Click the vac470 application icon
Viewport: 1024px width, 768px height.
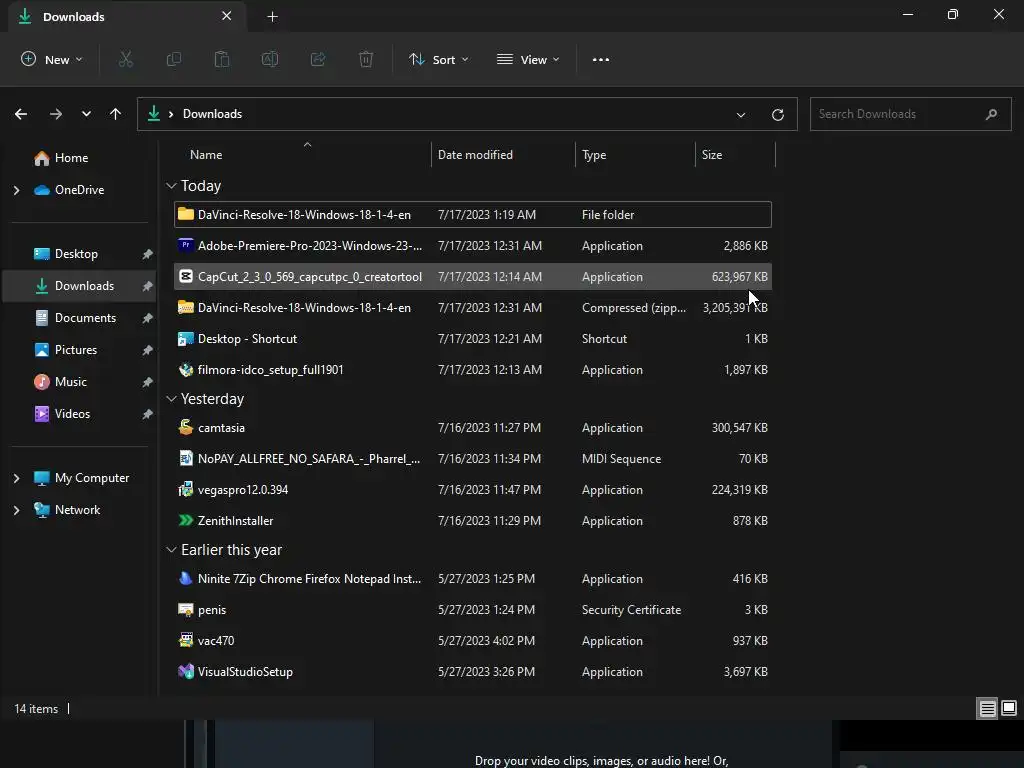(x=185, y=641)
